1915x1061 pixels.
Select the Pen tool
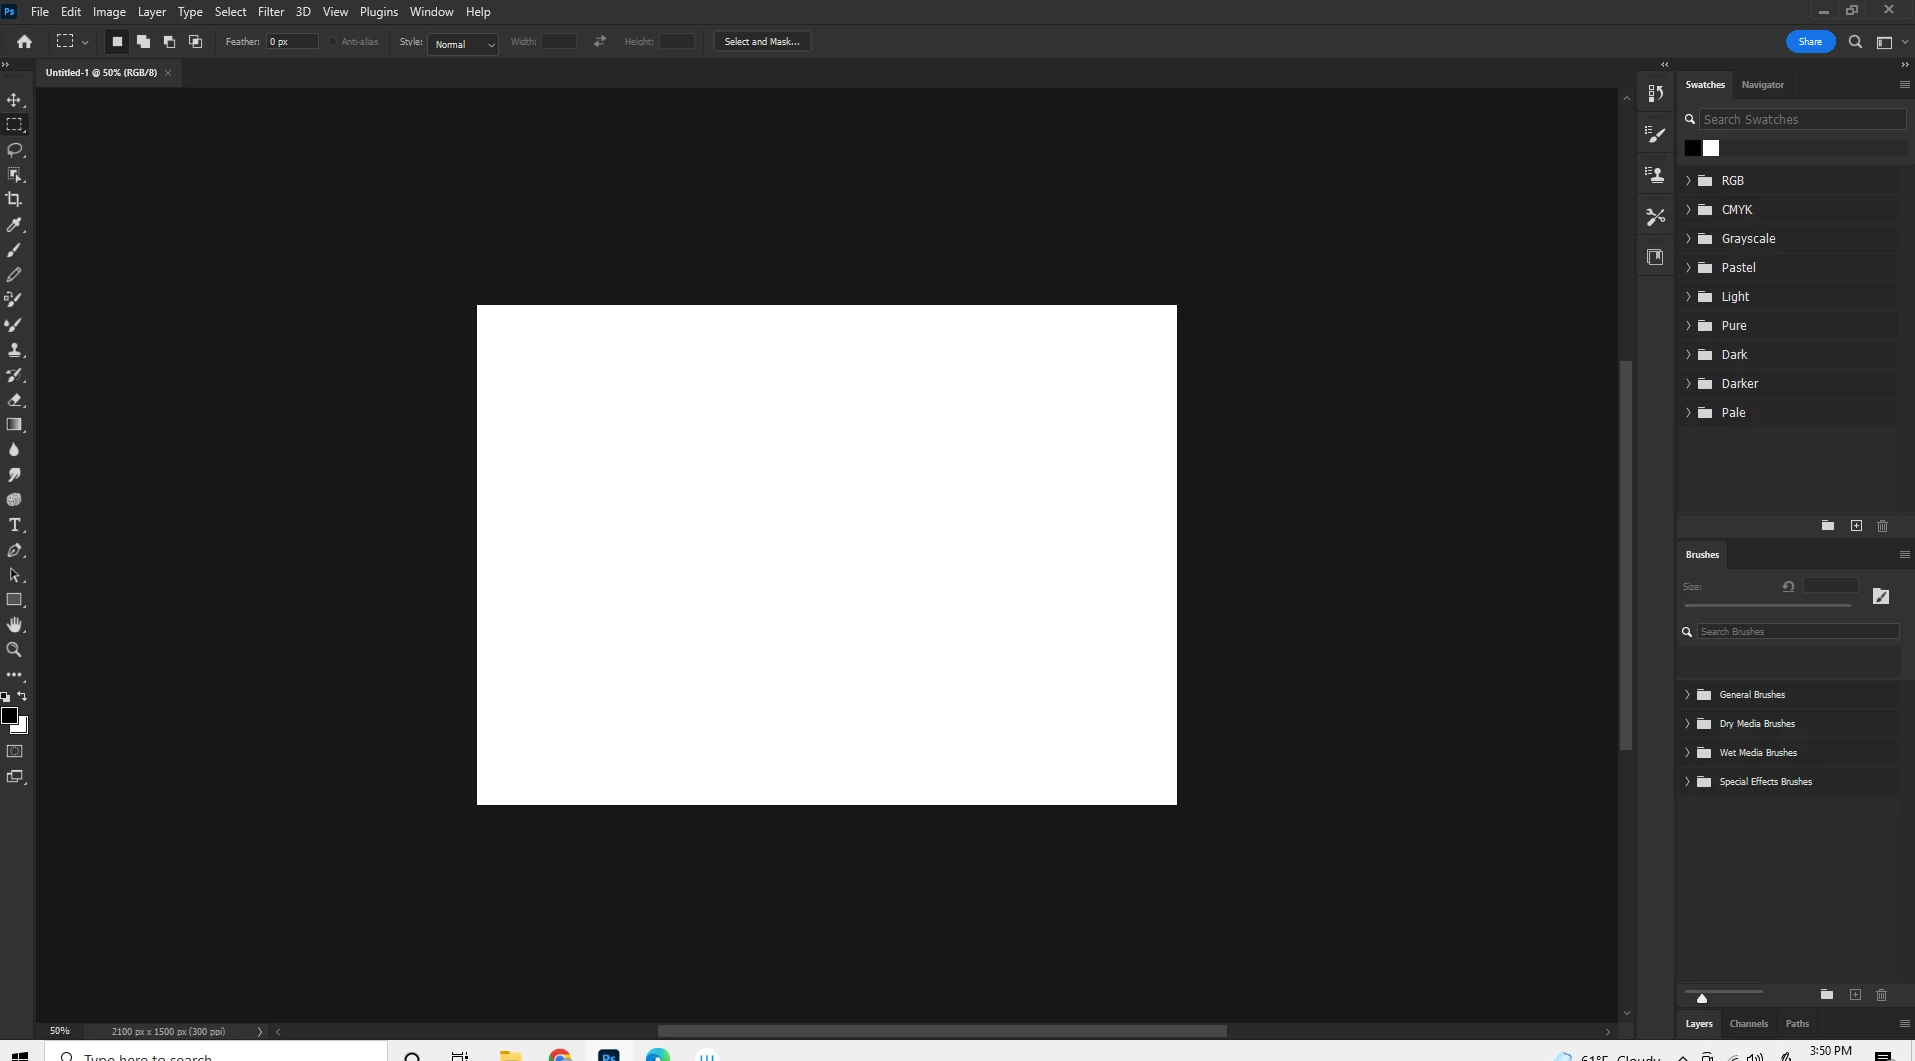coord(14,550)
